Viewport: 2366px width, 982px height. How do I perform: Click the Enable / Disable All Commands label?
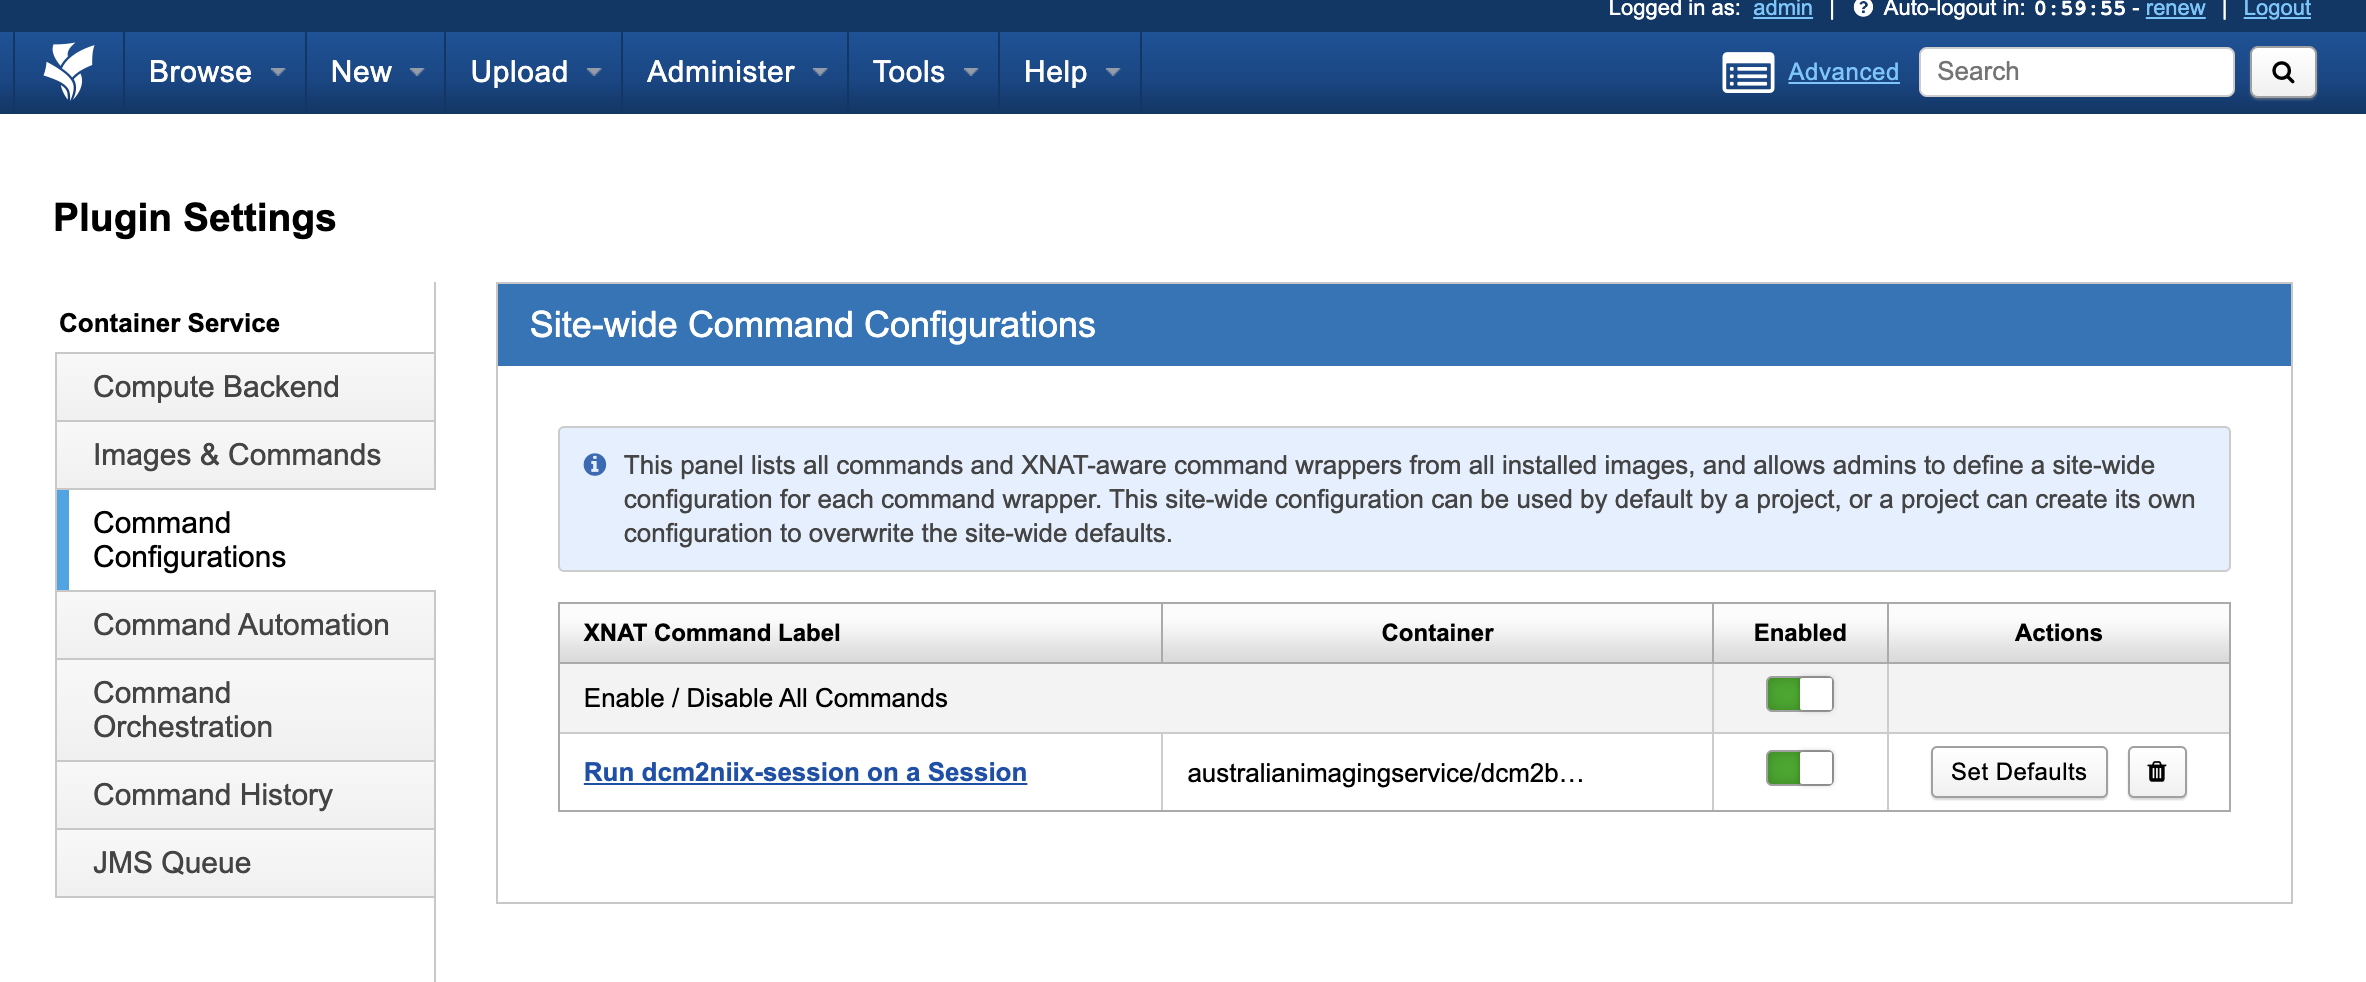(x=765, y=698)
